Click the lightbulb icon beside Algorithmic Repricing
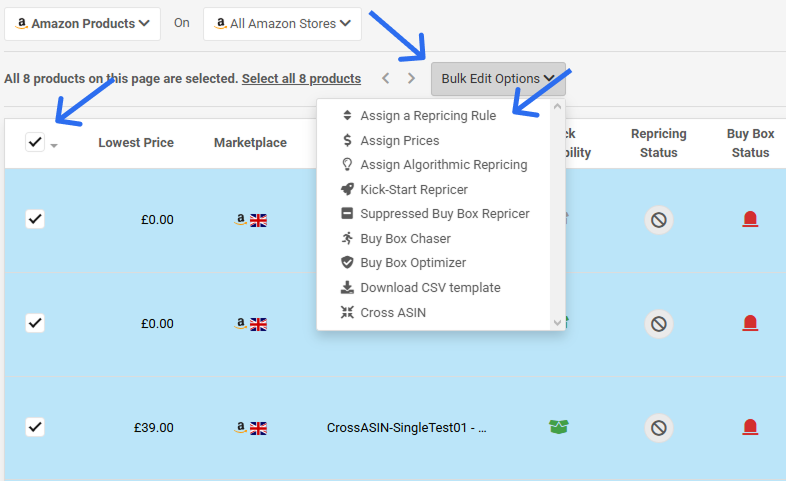 (x=347, y=164)
